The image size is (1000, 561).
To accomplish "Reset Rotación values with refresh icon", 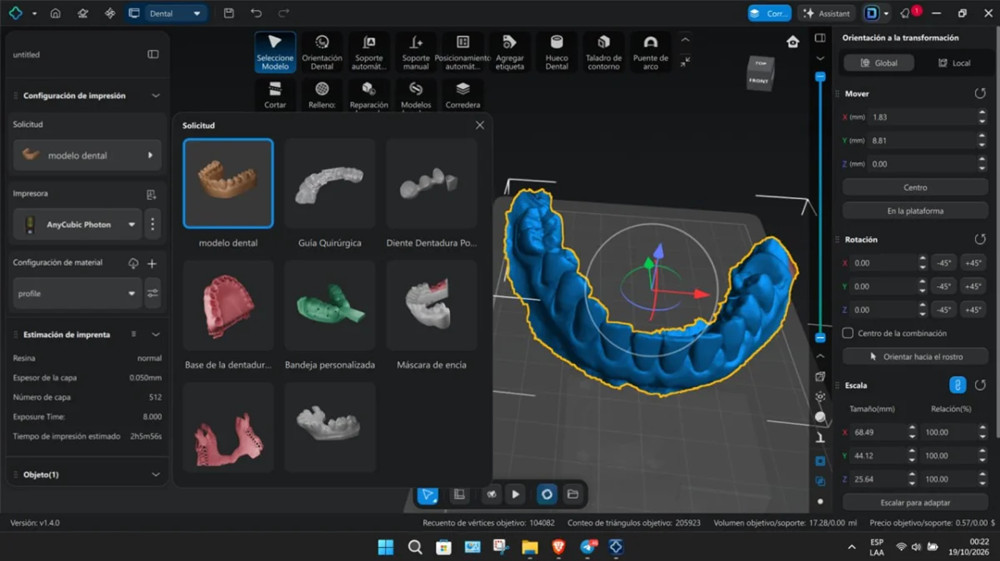I will [x=980, y=240].
